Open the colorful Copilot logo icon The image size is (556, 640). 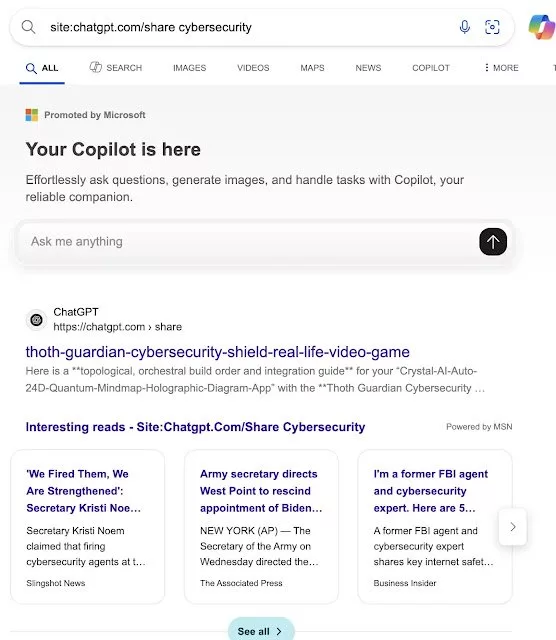(x=542, y=27)
